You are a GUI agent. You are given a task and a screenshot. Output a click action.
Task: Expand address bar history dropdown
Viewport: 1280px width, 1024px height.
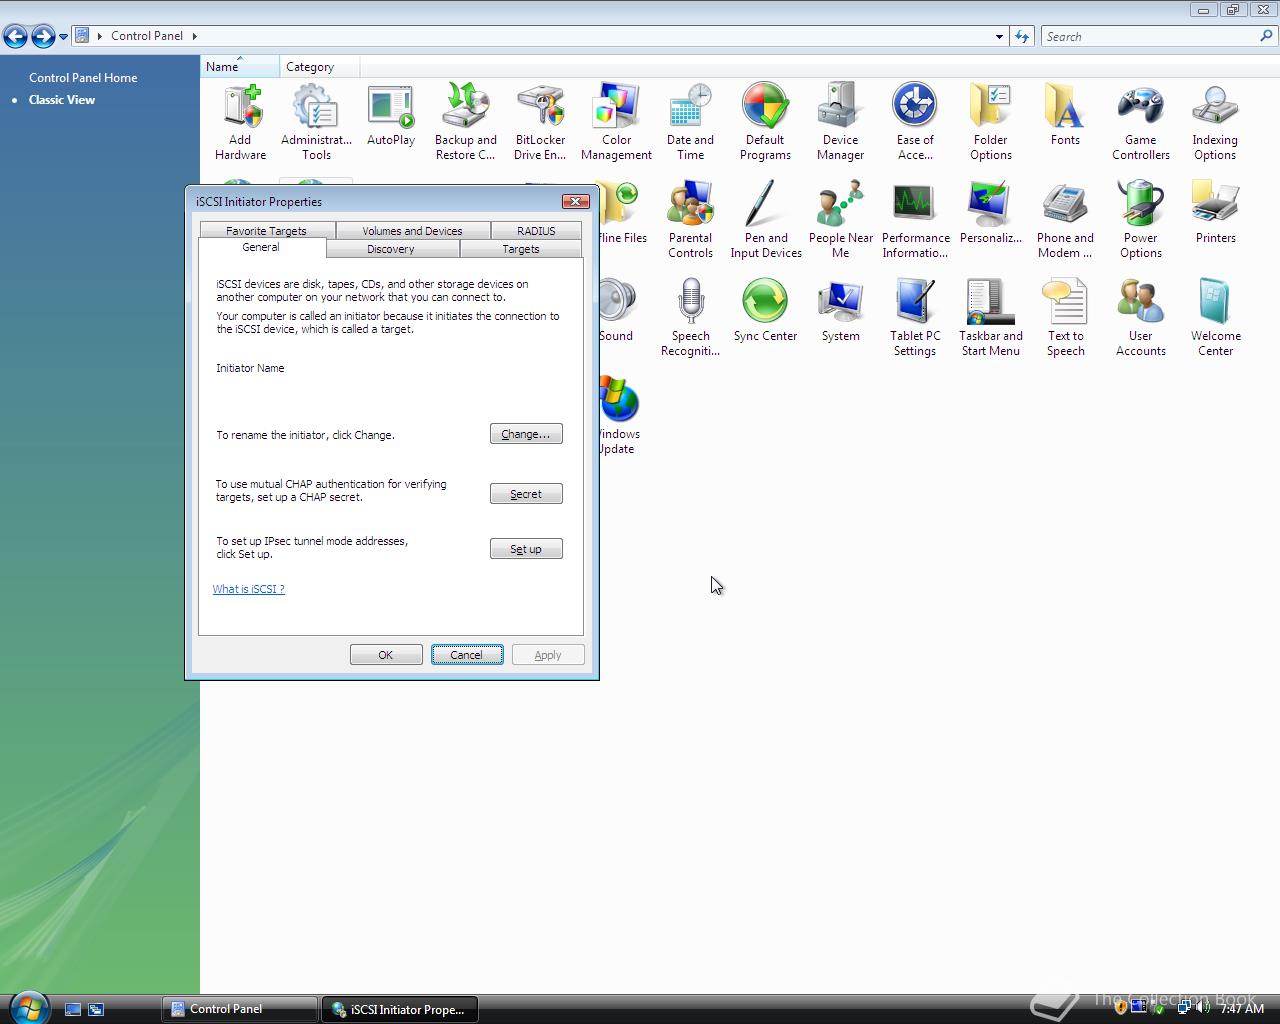[999, 37]
